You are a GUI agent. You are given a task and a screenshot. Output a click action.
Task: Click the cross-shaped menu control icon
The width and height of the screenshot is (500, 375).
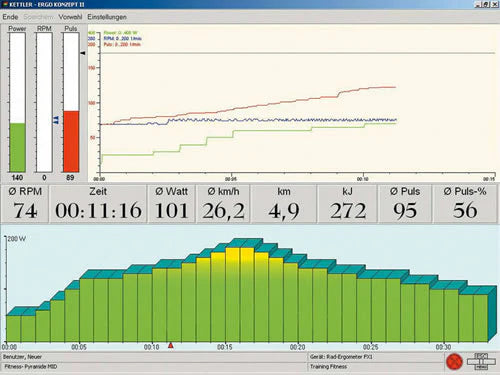481,361
